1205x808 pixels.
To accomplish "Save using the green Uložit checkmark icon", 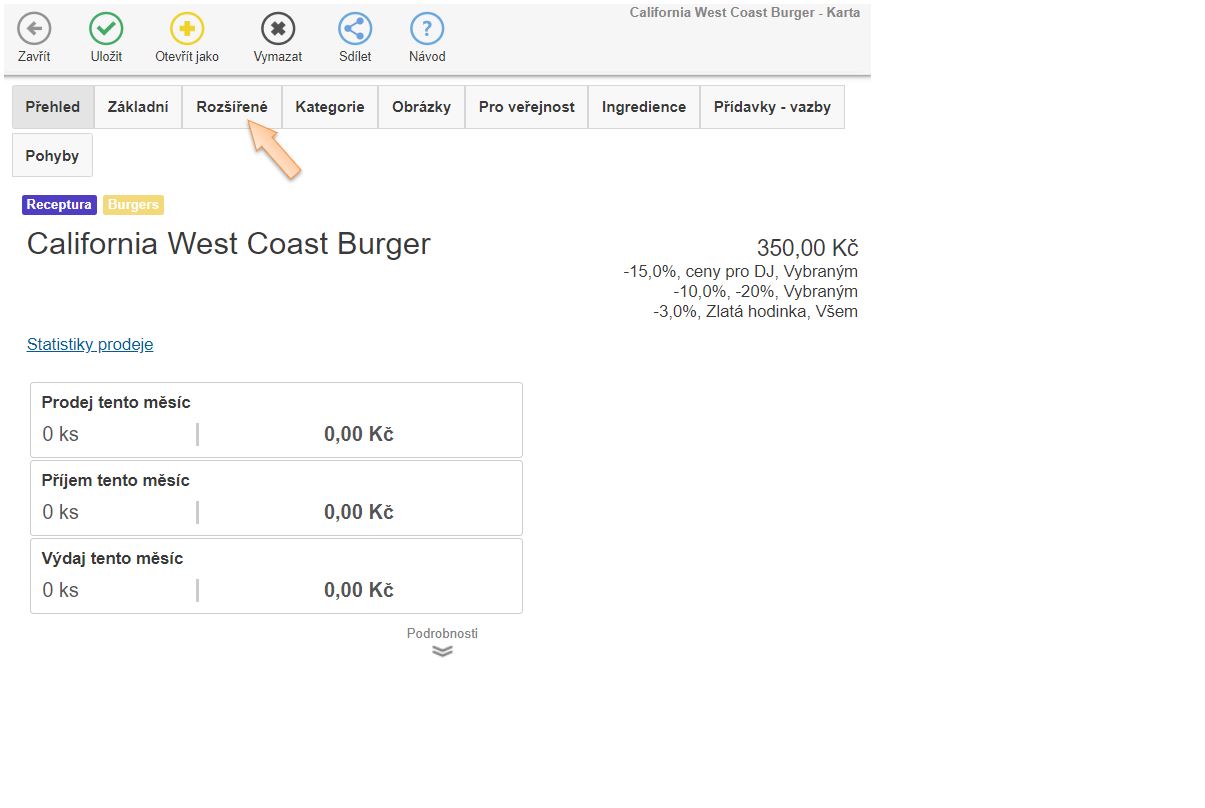I will coord(106,29).
